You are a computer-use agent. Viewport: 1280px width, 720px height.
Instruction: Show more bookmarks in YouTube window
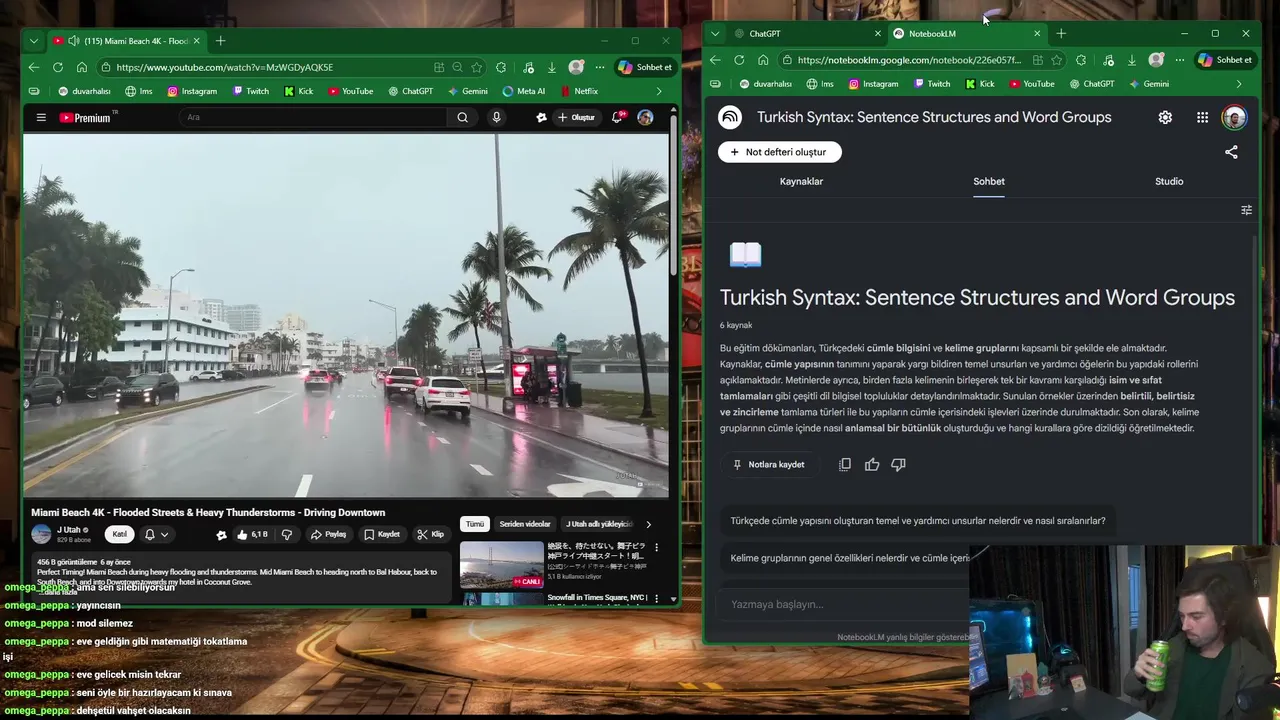(x=658, y=91)
